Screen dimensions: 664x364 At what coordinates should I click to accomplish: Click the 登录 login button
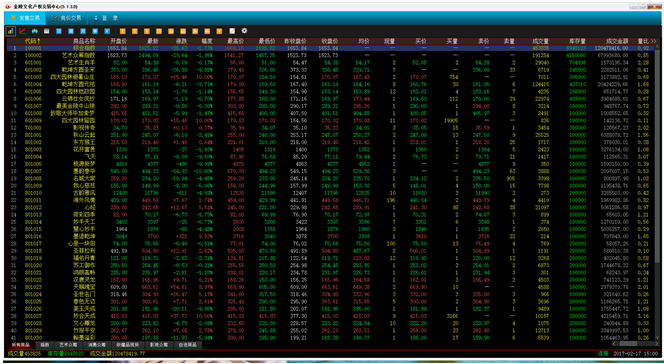(x=106, y=18)
